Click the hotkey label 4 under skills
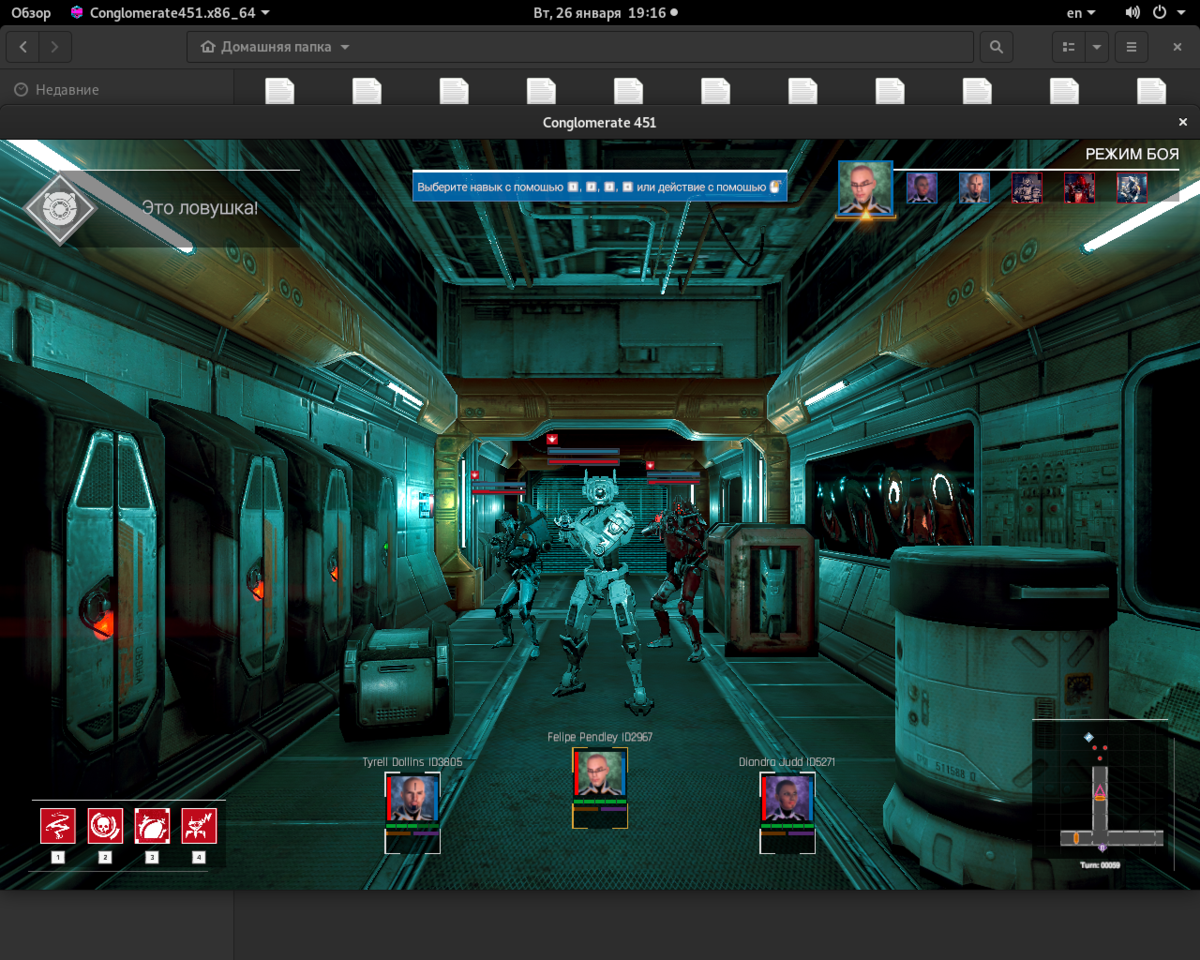Screen dimensions: 1200x960 [199, 857]
